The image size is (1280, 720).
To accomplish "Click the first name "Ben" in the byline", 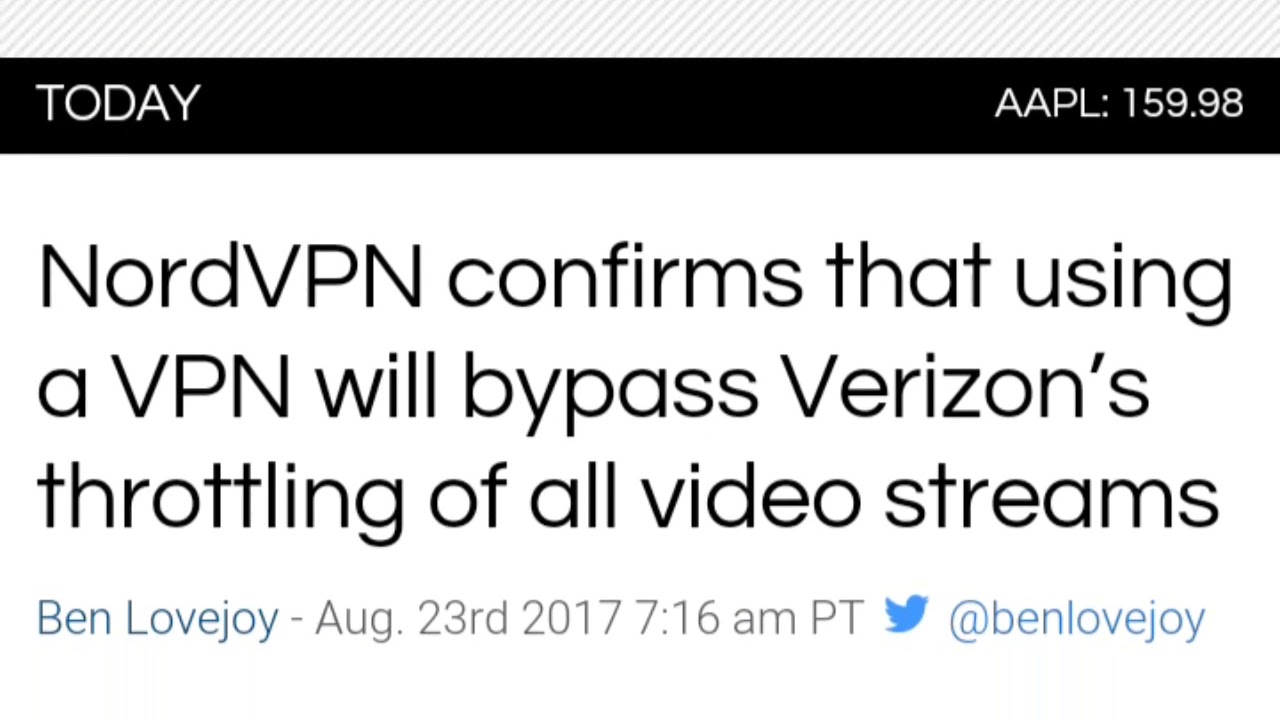I will click(x=72, y=618).
